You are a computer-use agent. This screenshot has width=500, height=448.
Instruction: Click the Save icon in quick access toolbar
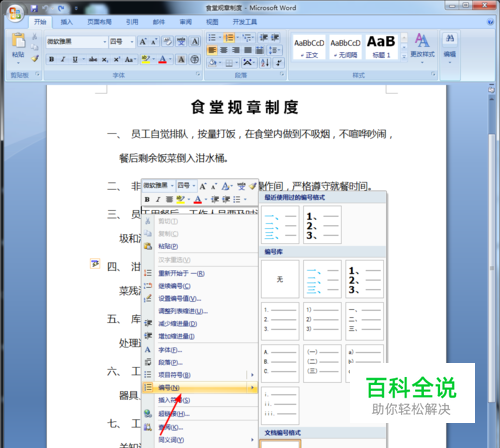point(34,8)
